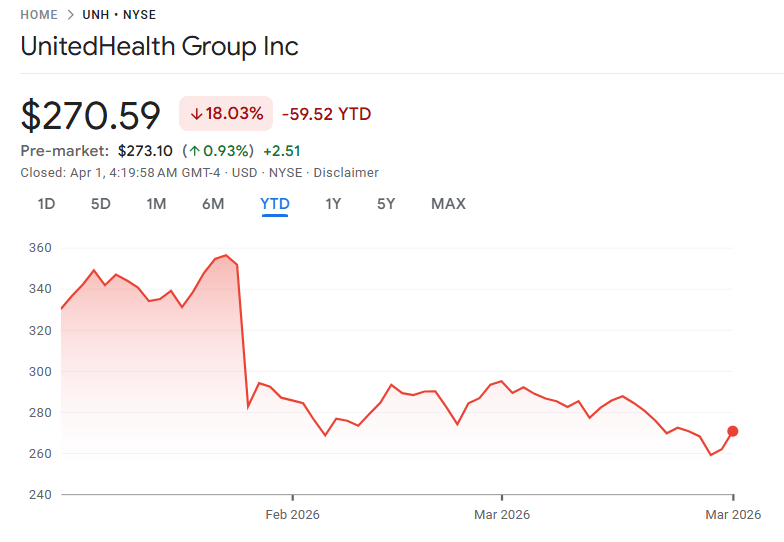Select the YTD range tab
784x542 pixels.
tap(275, 204)
